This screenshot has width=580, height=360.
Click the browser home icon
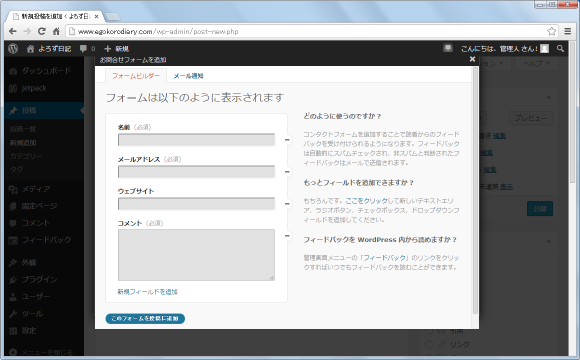point(56,31)
